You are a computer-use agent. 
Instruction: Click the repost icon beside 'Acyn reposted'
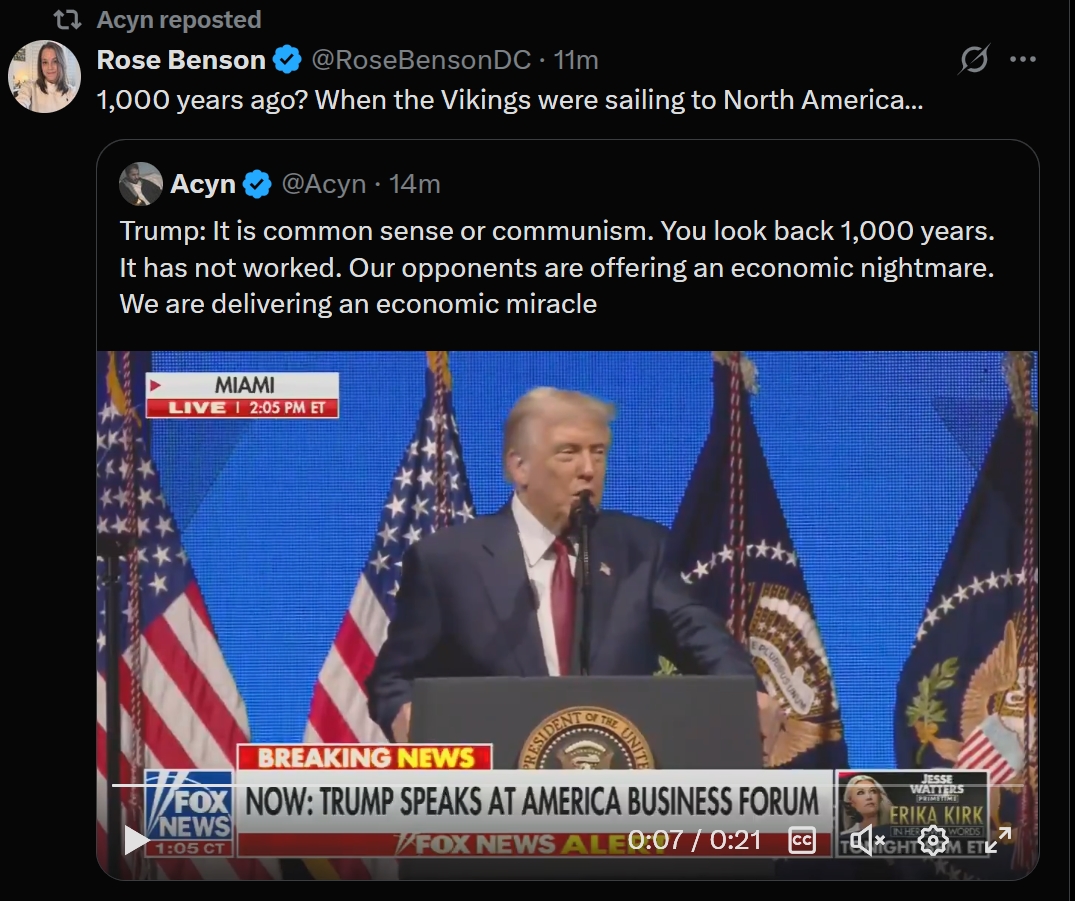point(67,20)
